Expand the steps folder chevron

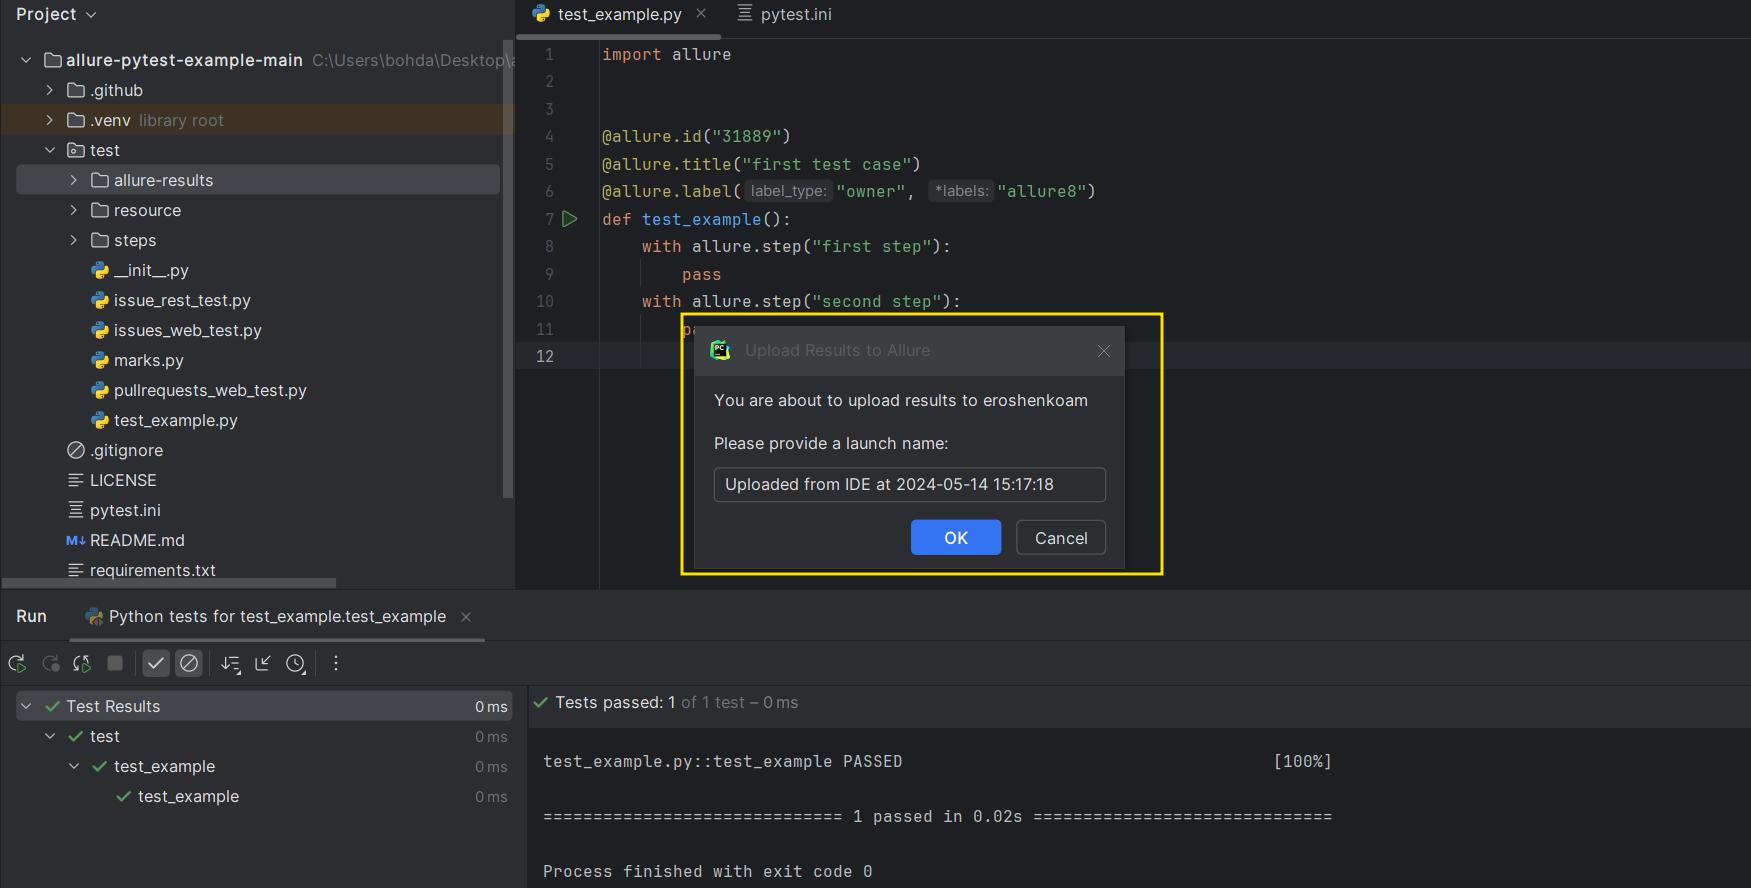(x=74, y=240)
